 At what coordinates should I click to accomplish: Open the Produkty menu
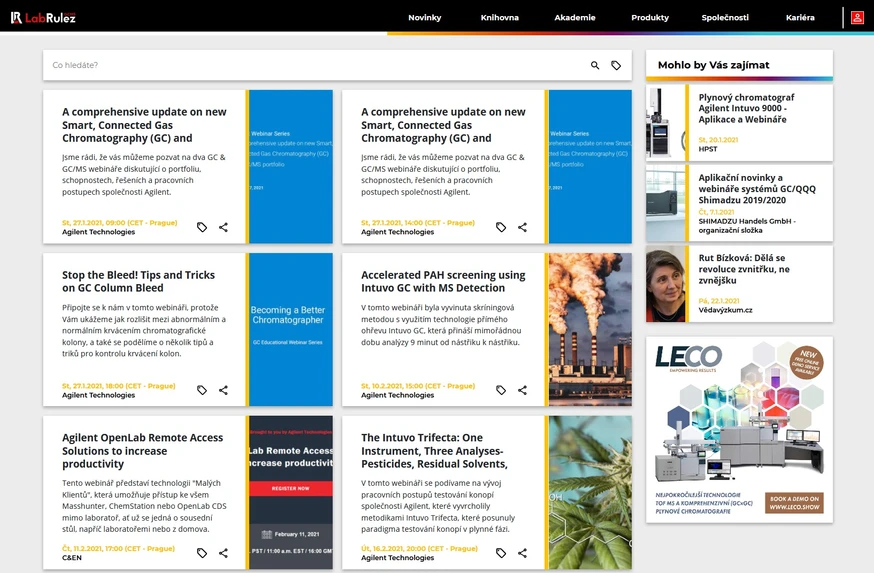(x=650, y=17)
